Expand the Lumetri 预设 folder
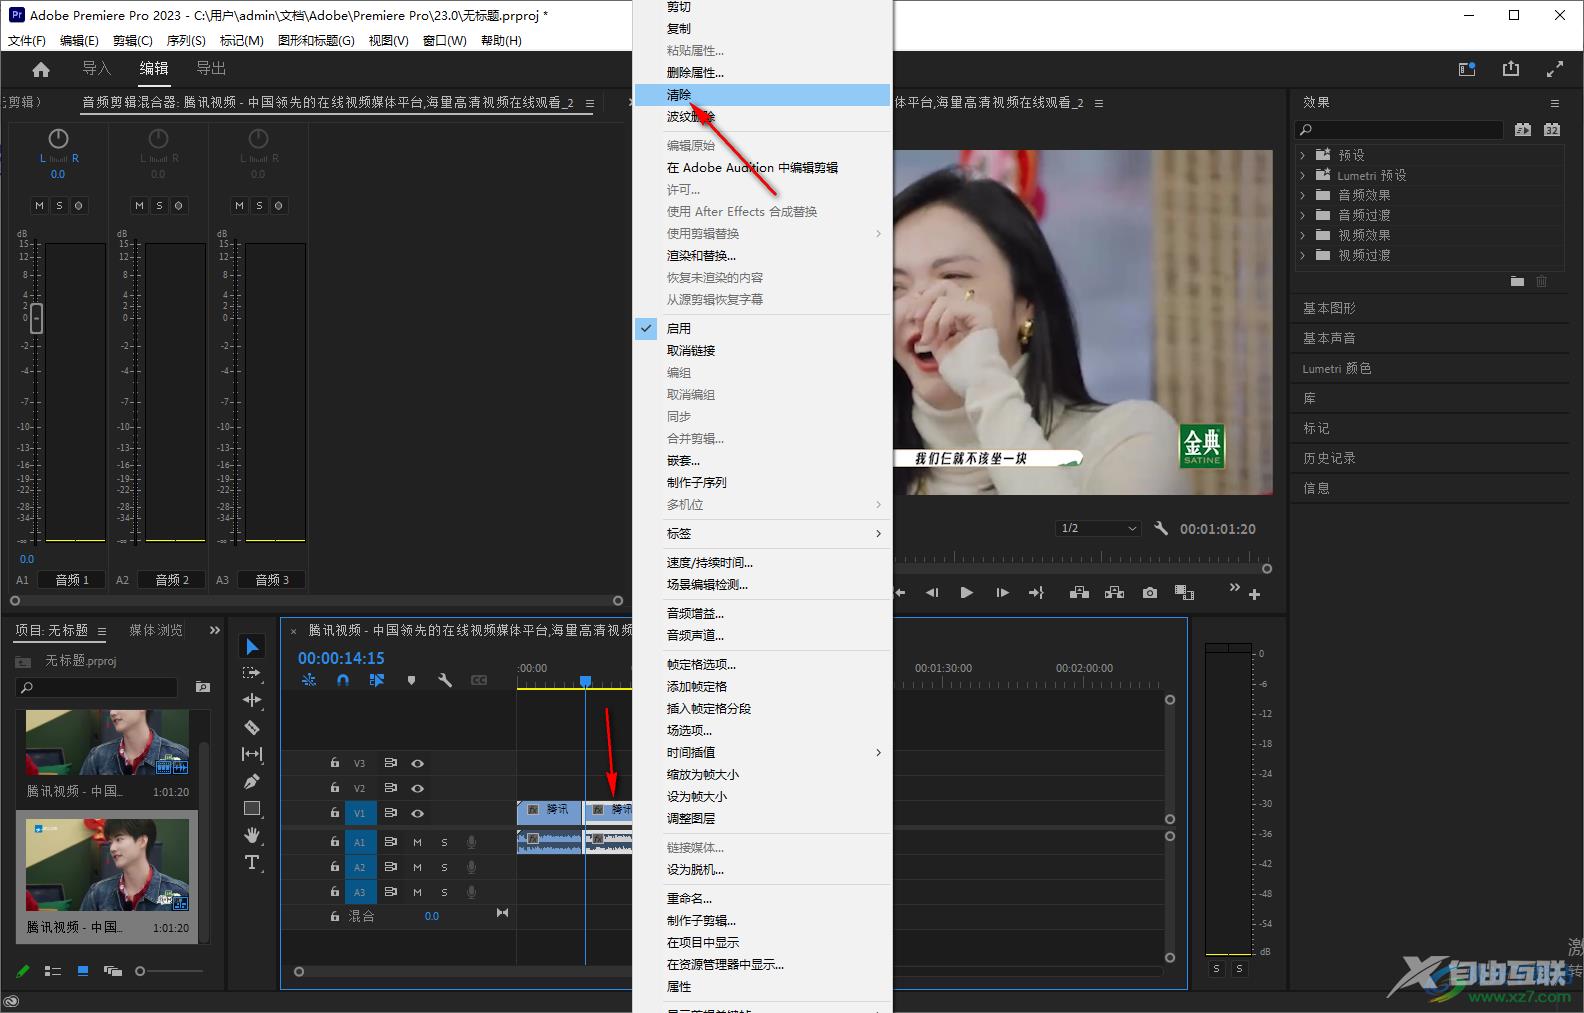This screenshot has width=1584, height=1013. (1303, 175)
